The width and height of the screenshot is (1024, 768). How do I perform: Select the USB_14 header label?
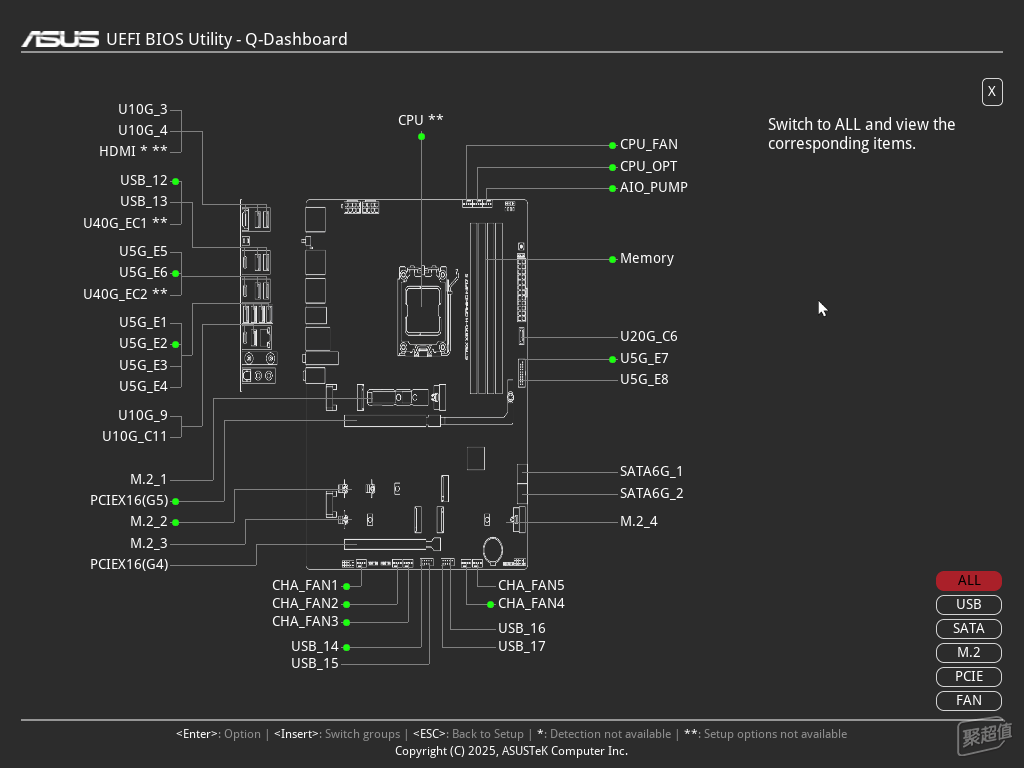point(315,647)
